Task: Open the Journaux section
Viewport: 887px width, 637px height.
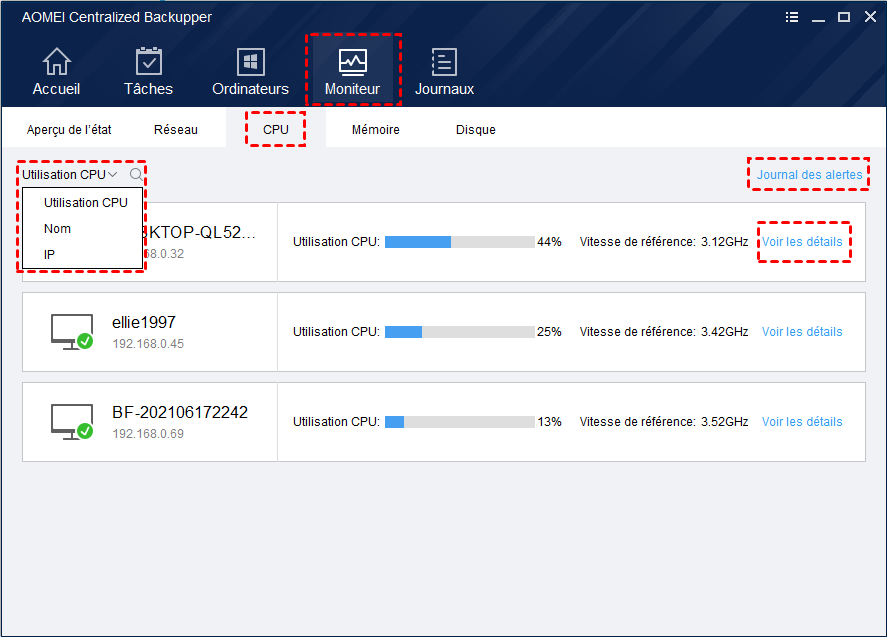Action: point(444,71)
